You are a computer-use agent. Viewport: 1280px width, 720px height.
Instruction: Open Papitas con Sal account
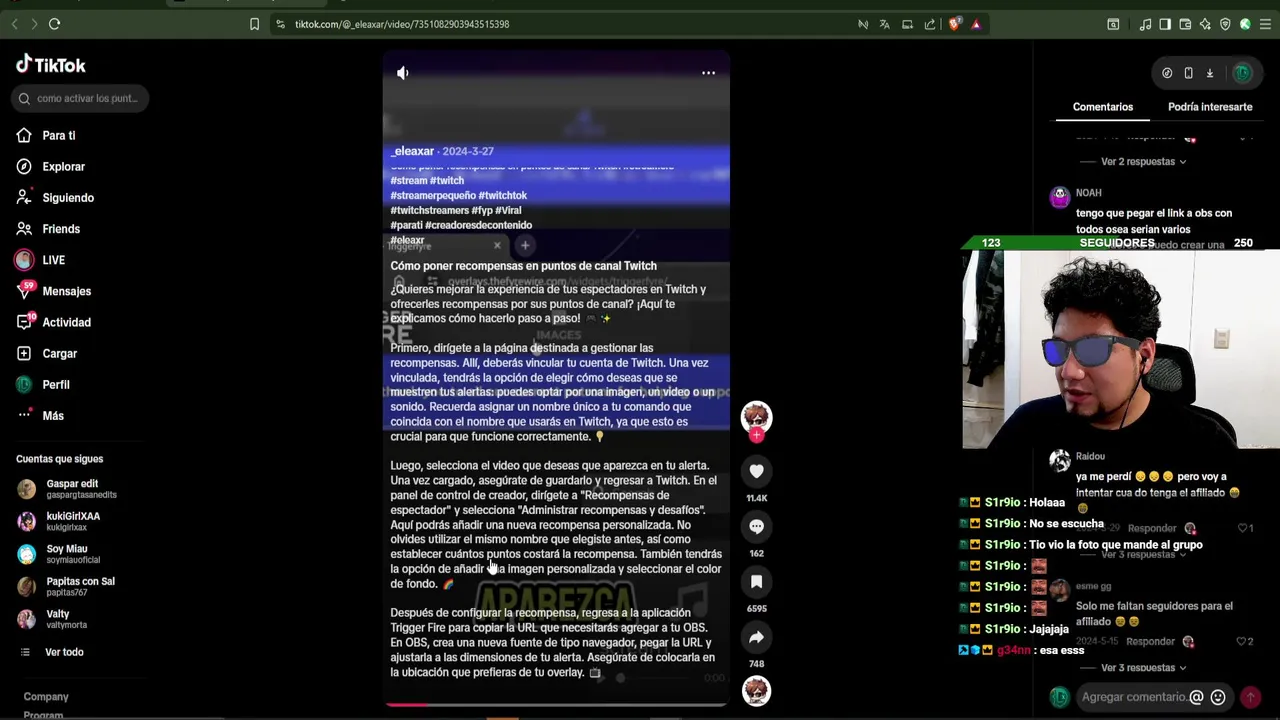coord(67,586)
